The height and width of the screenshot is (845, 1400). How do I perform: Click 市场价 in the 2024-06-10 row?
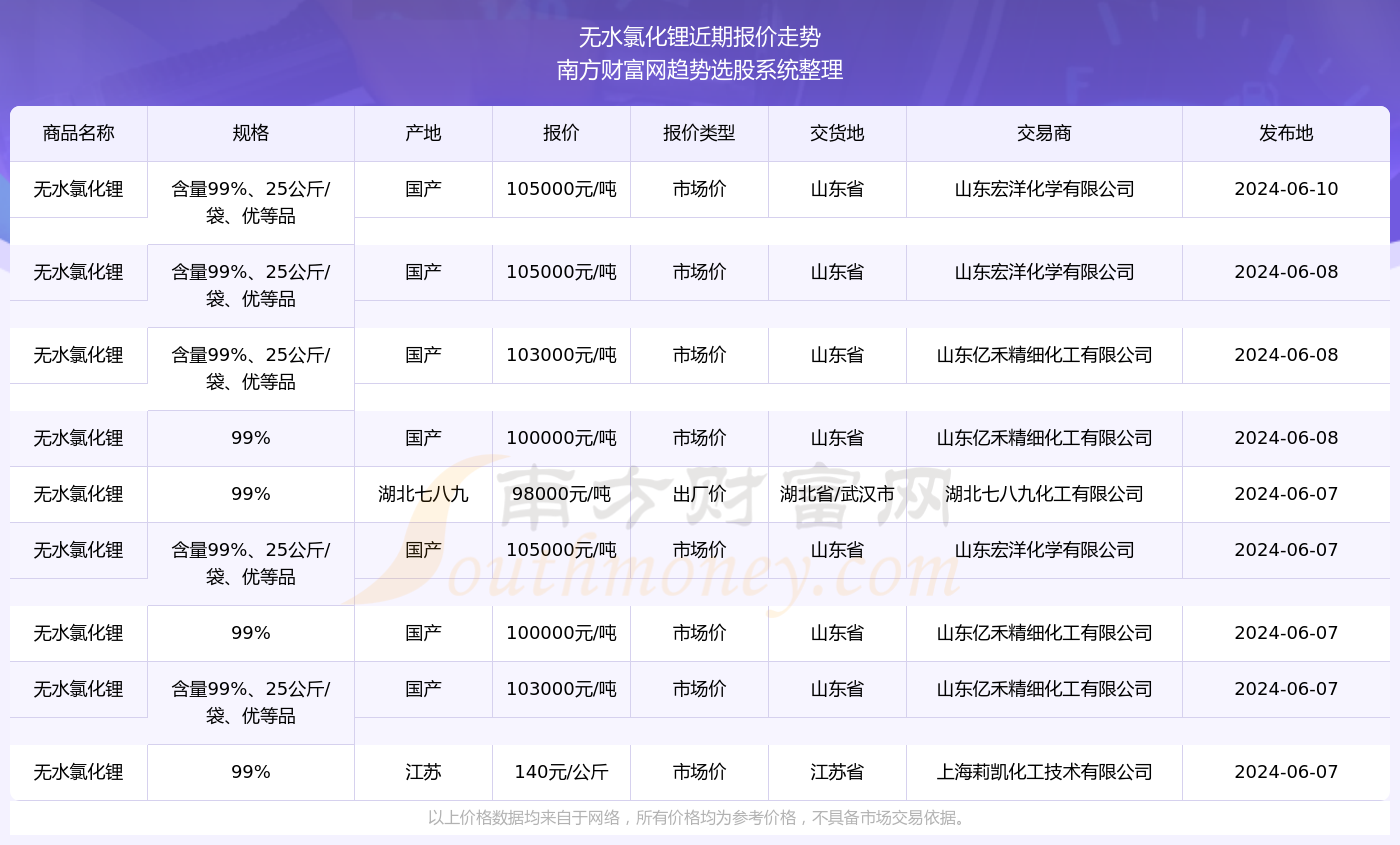click(x=699, y=189)
